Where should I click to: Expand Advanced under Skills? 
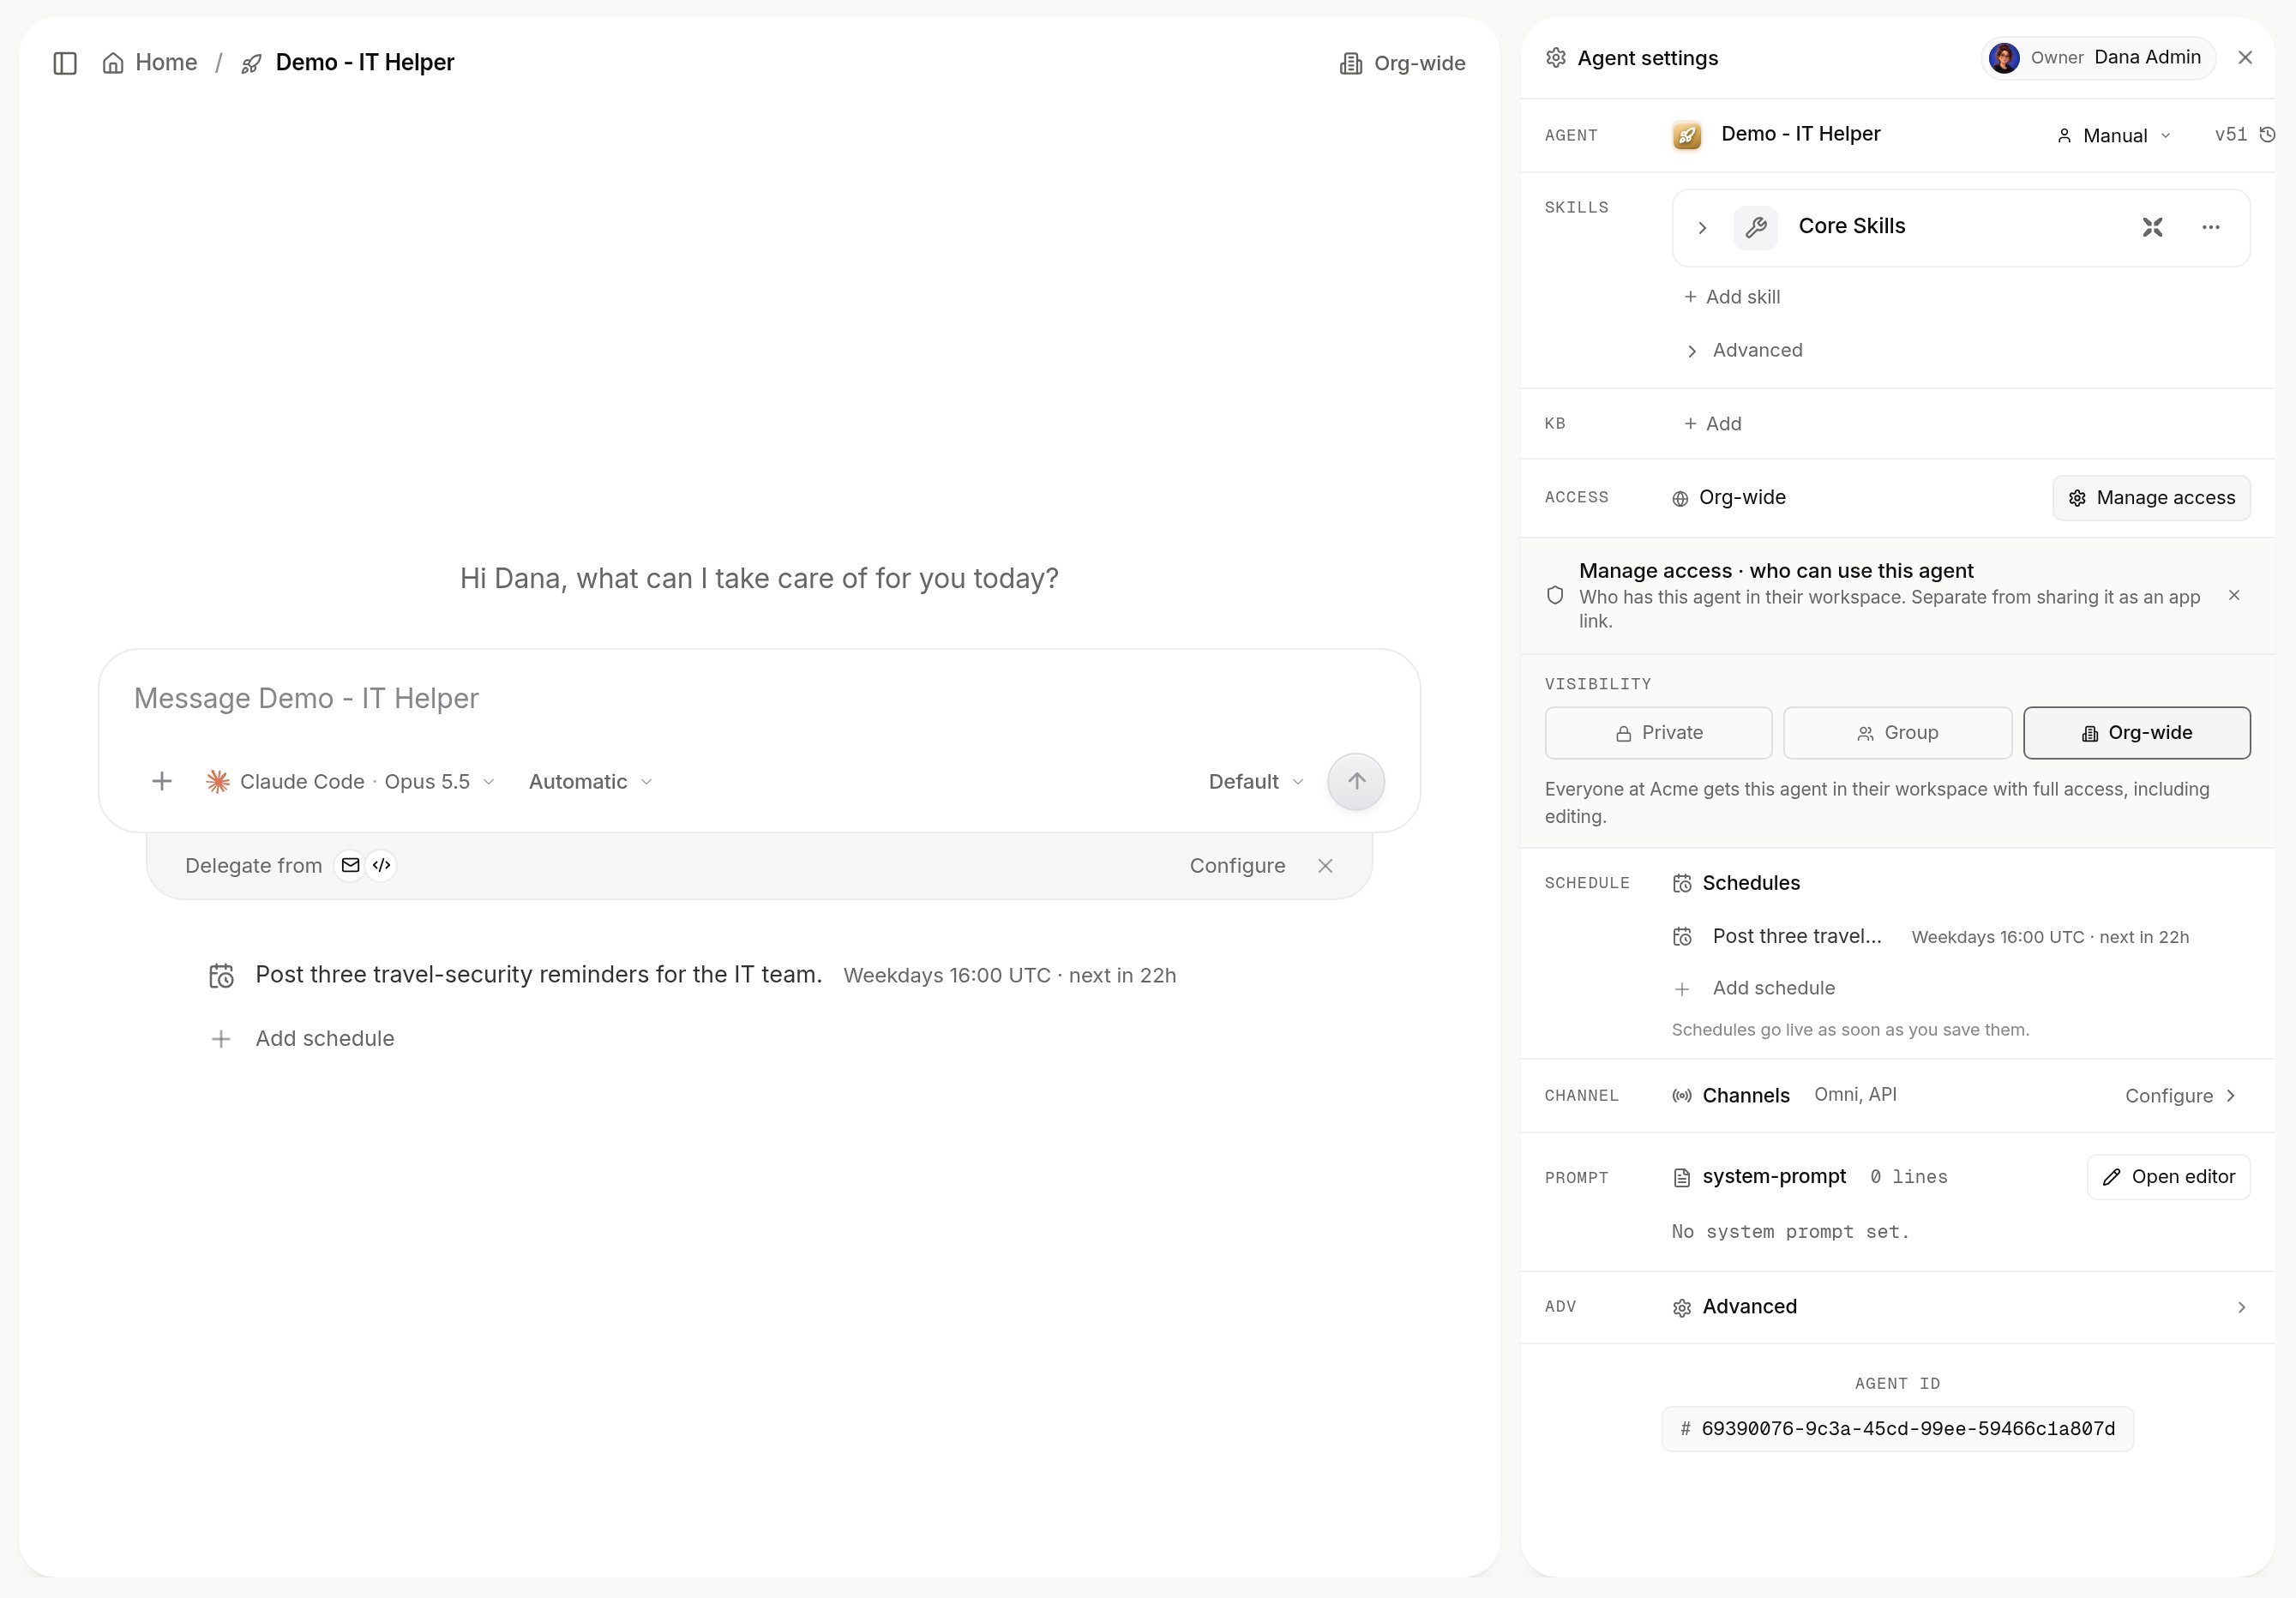pyautogui.click(x=1745, y=351)
